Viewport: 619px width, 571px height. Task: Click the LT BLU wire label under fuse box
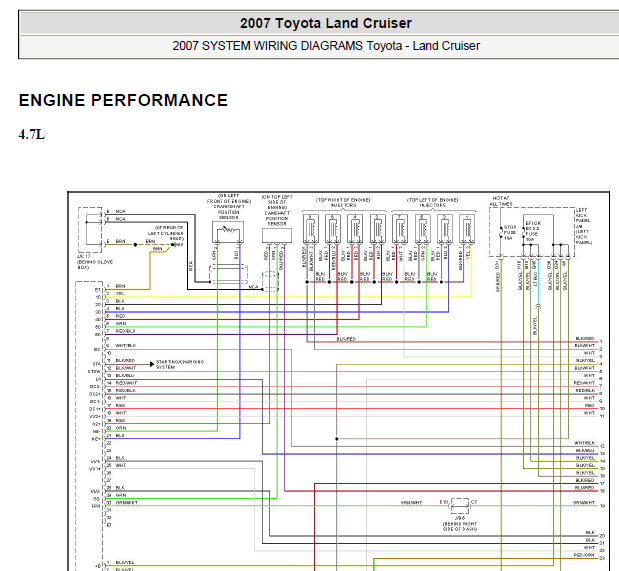click(x=535, y=279)
